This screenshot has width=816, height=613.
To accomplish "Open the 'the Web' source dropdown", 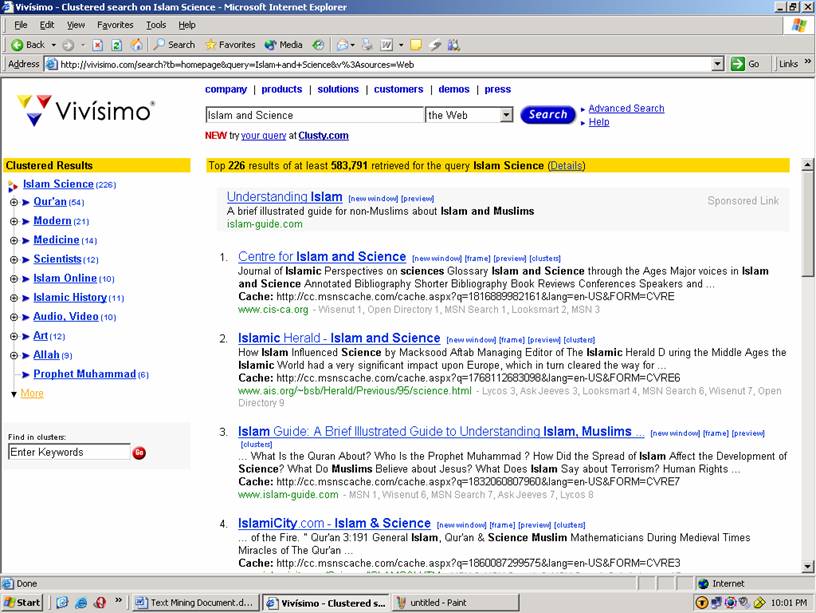I will pyautogui.click(x=506, y=115).
